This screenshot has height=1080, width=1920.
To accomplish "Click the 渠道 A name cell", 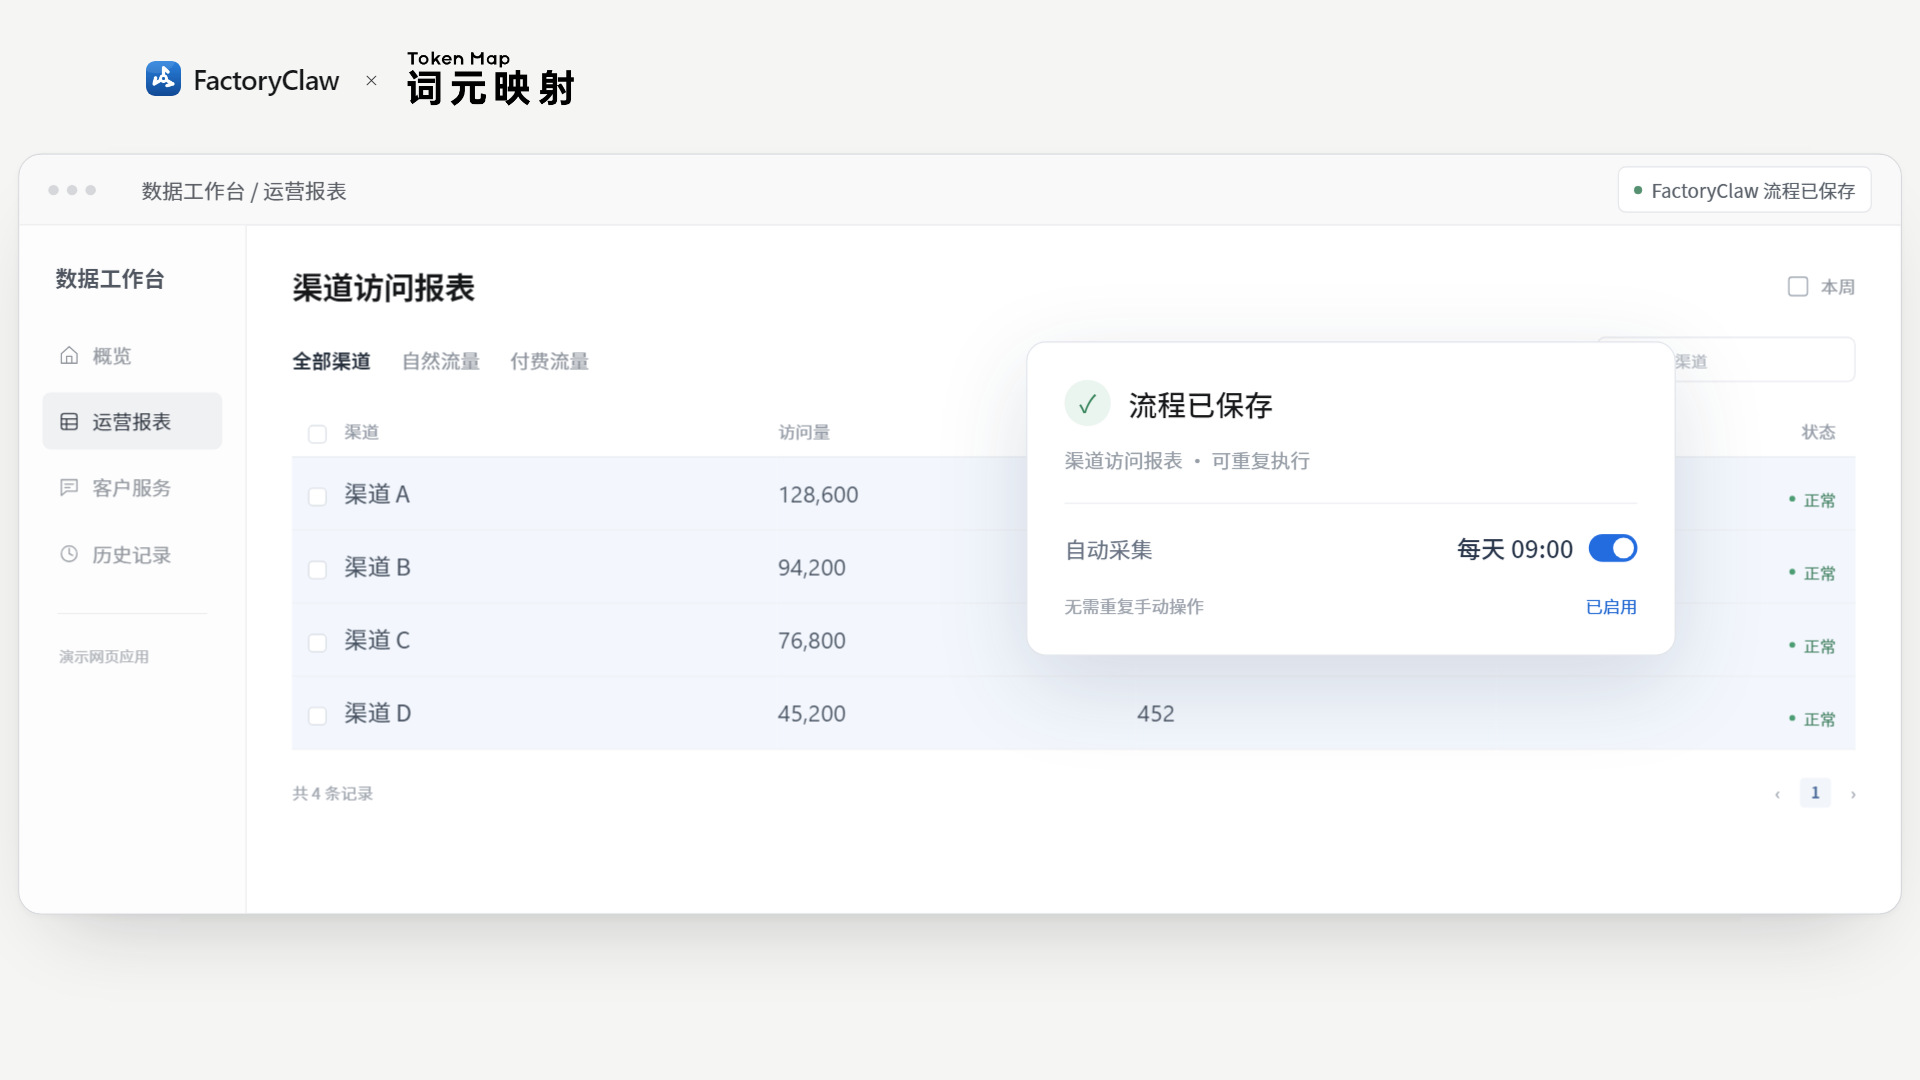I will point(377,494).
